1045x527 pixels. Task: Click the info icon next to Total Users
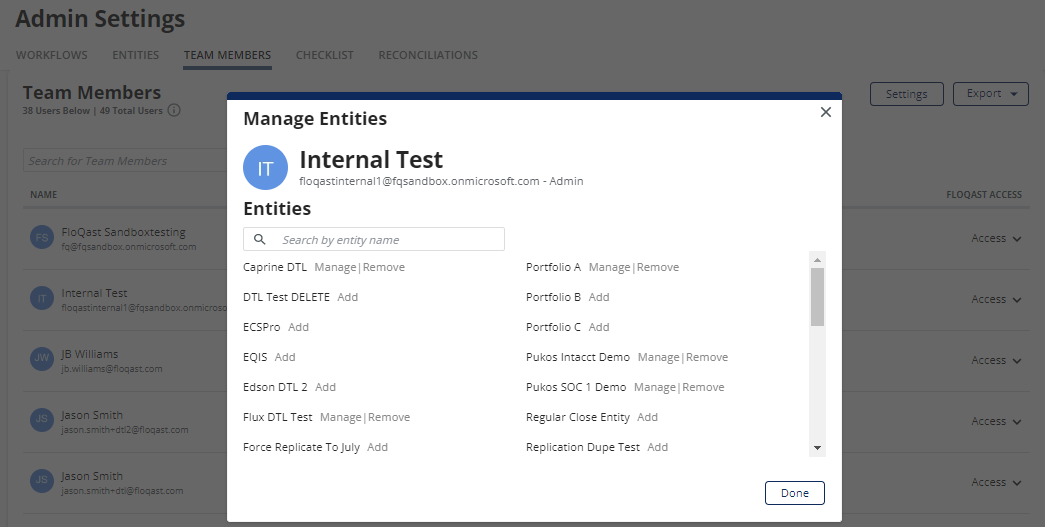[174, 111]
